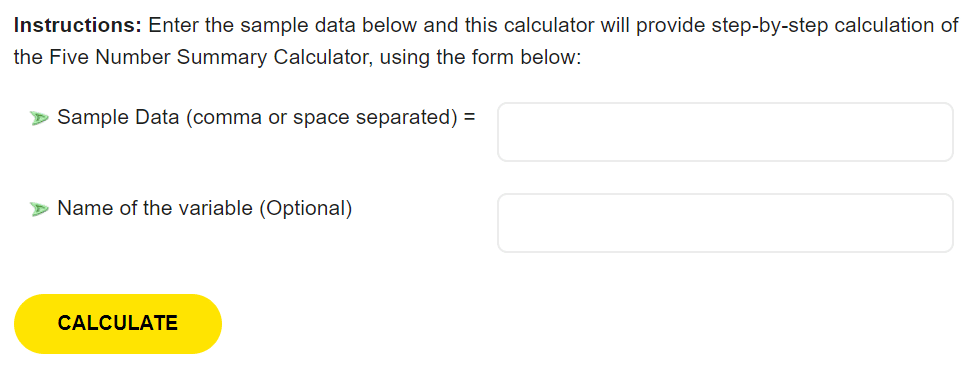Click the phrase Enter the sample data below
The height and width of the screenshot is (371, 976).
click(x=282, y=26)
